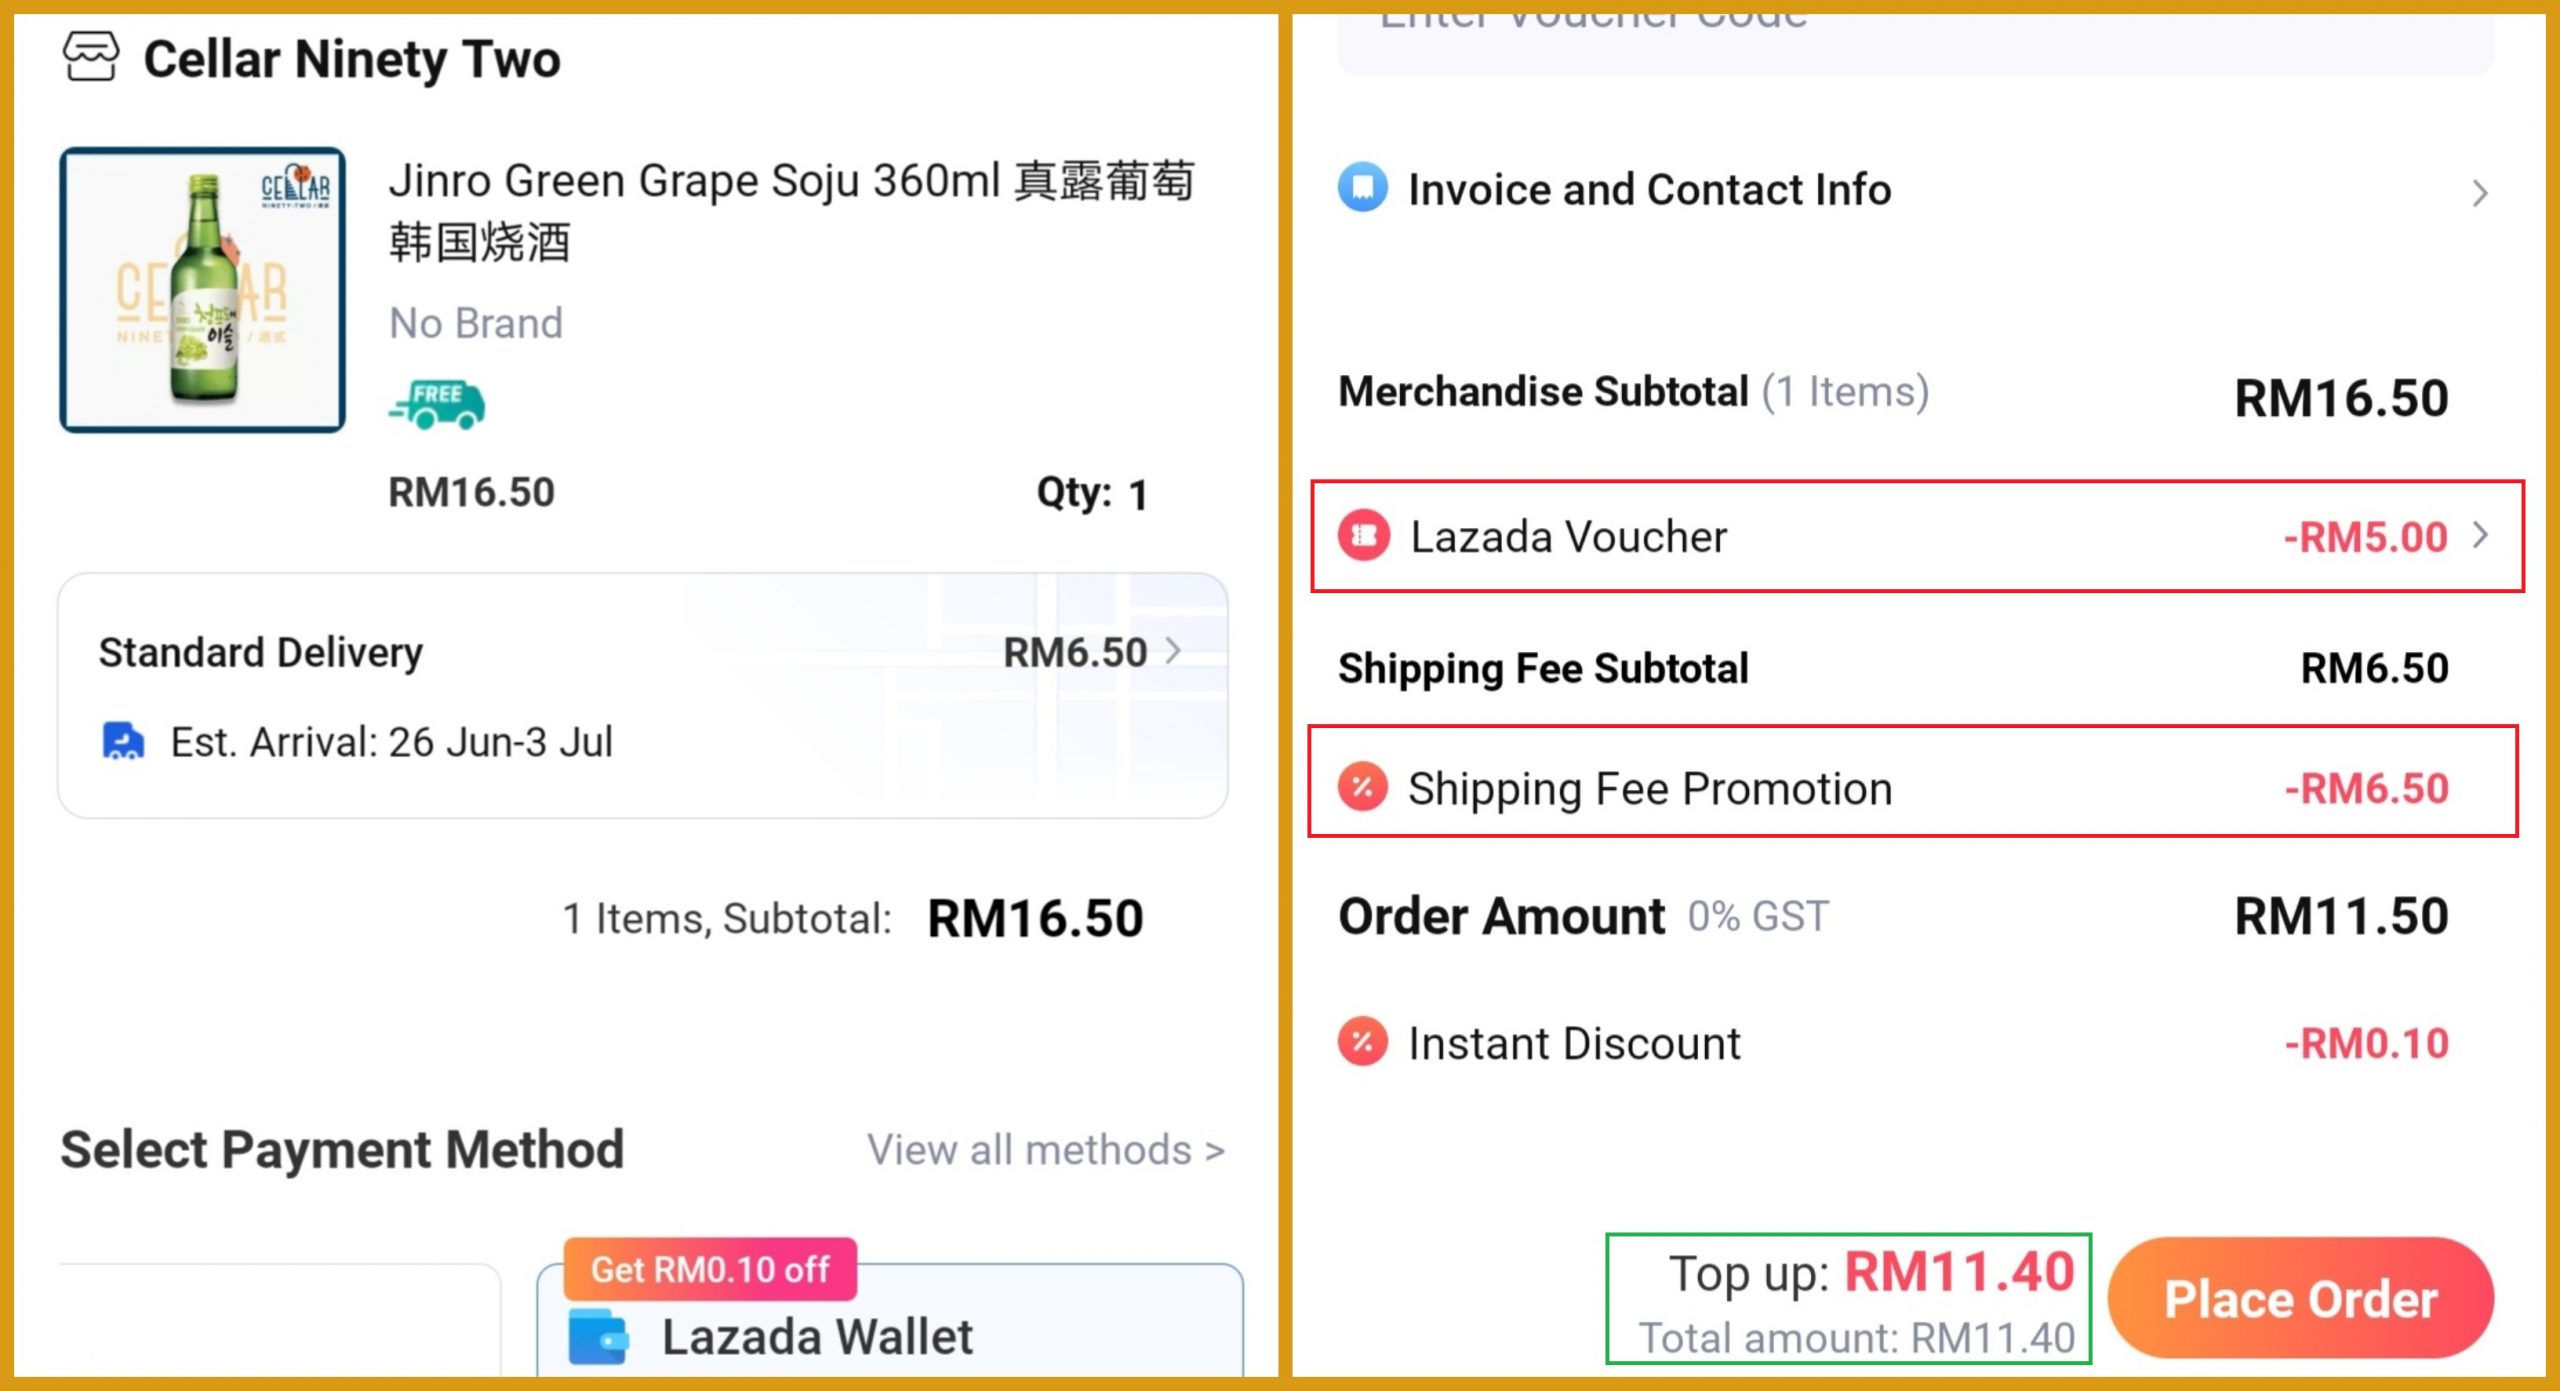Open Jinro Green Grape Soju product title
Viewport: 2560px width, 1391px height.
[791, 211]
